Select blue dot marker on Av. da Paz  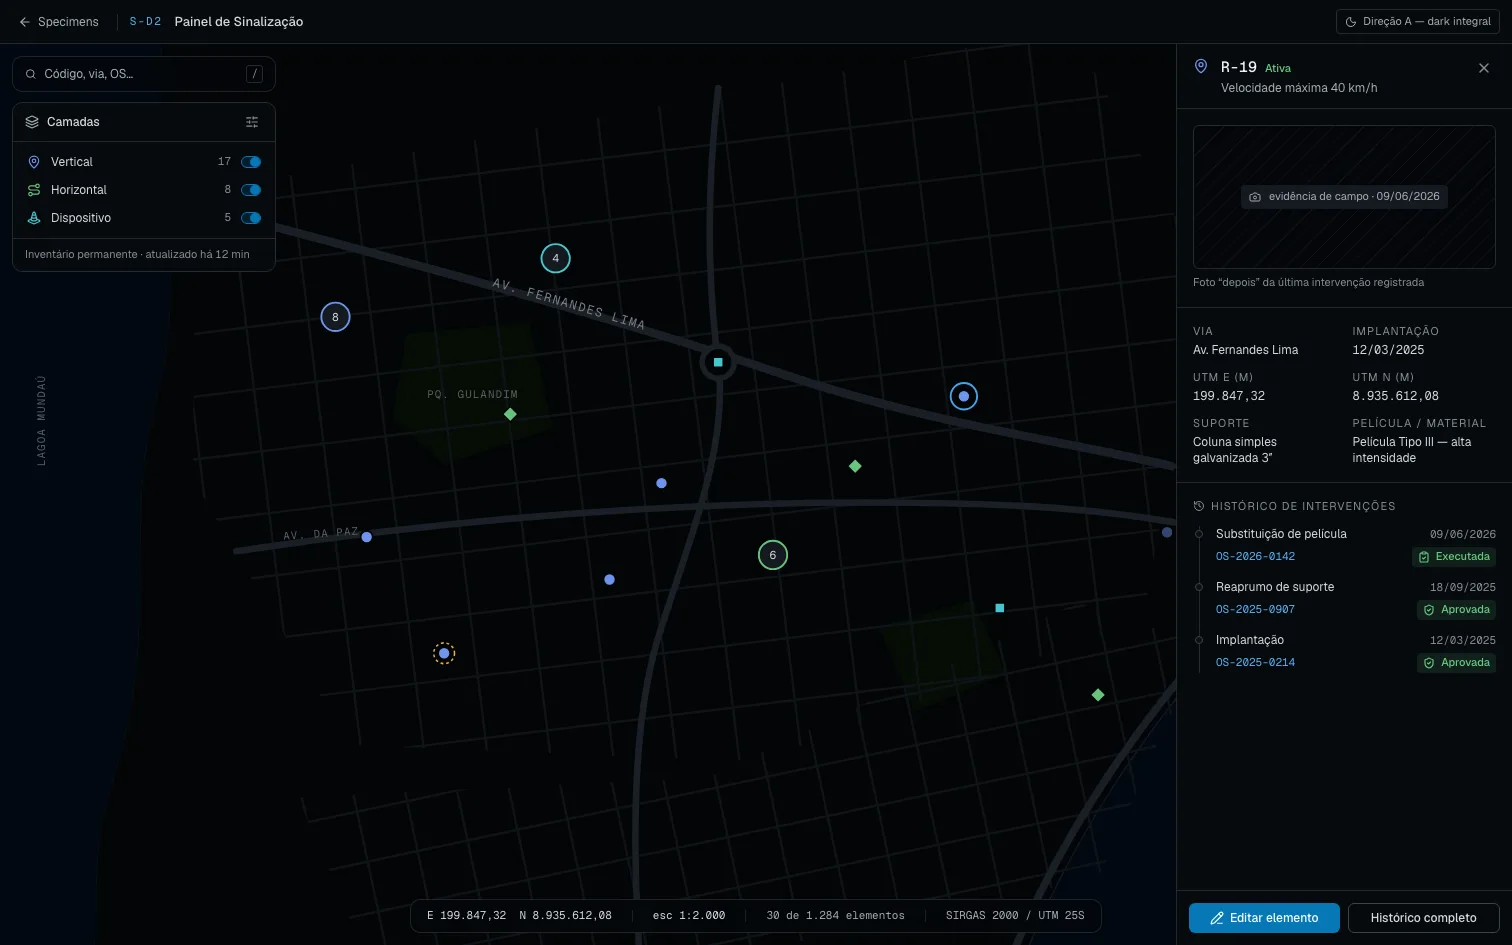point(367,537)
